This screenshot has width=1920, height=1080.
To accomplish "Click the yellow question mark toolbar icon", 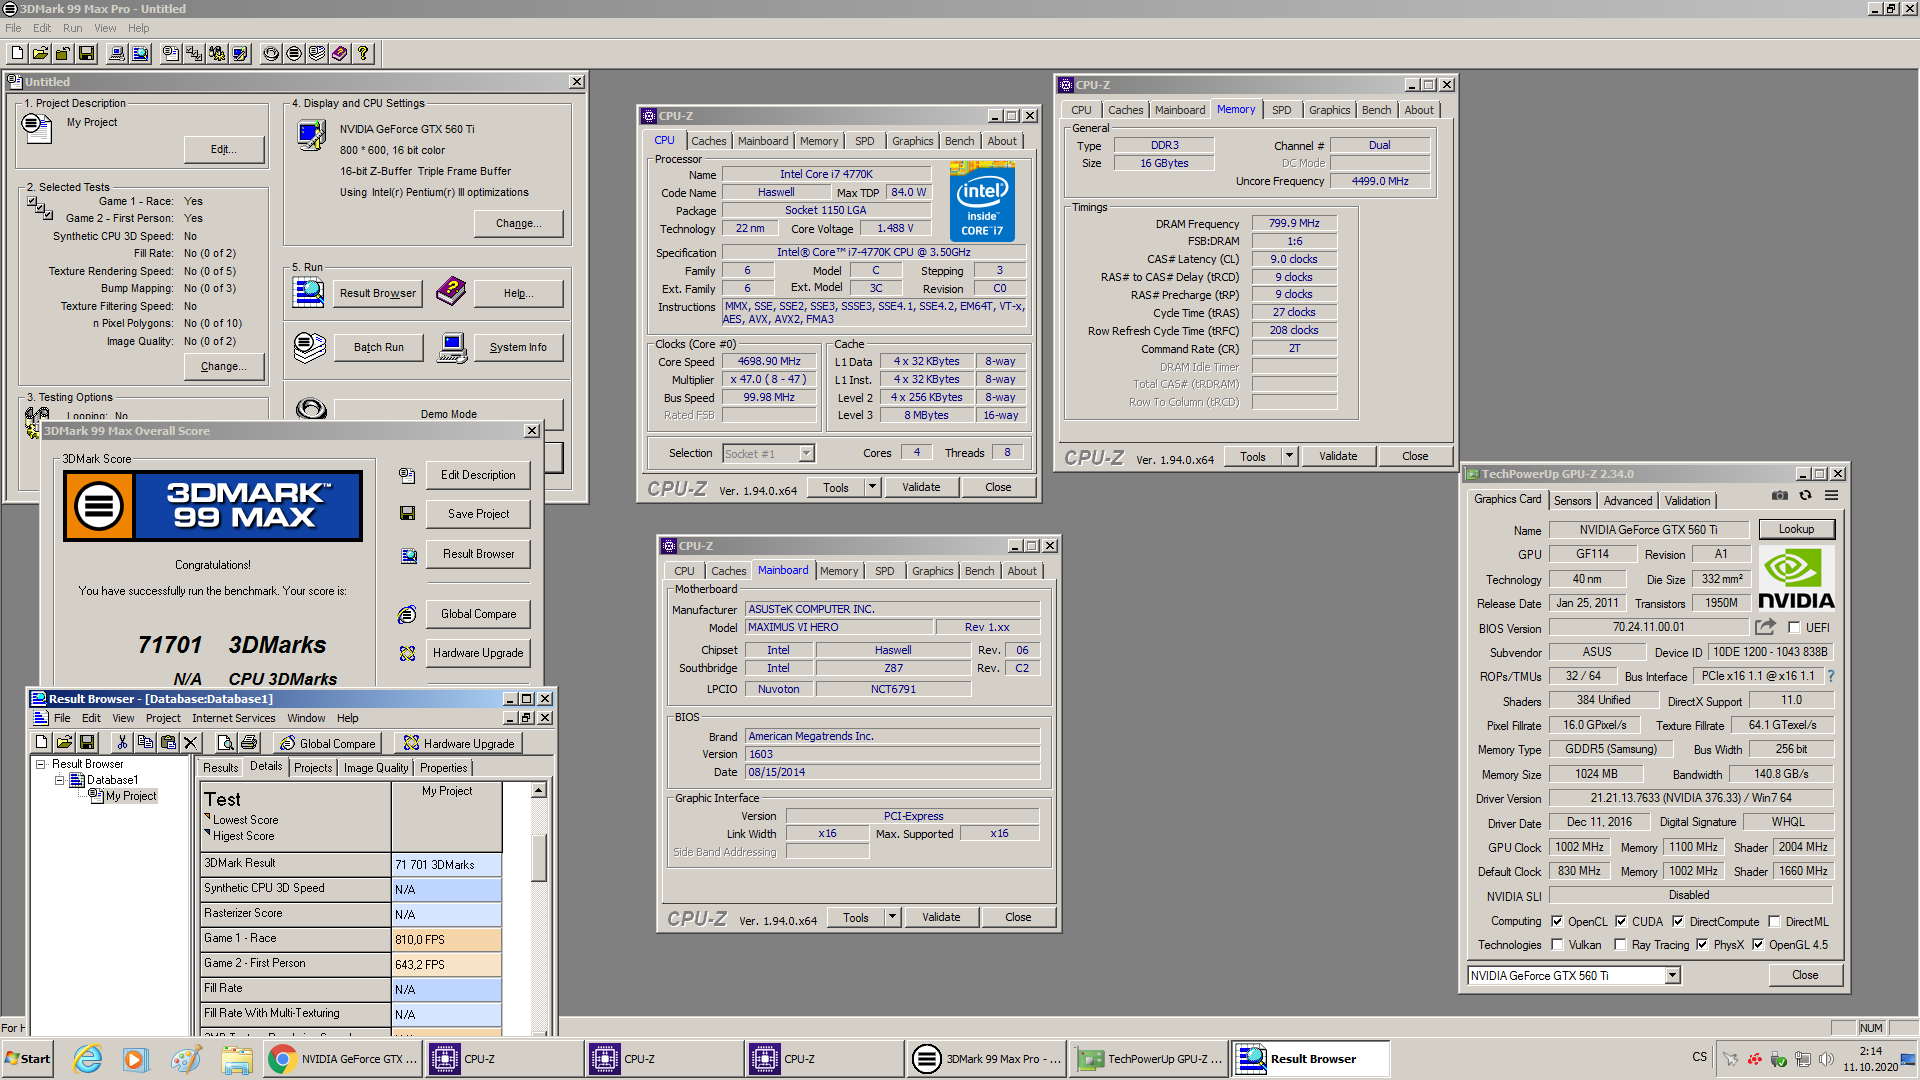I will [x=363, y=54].
